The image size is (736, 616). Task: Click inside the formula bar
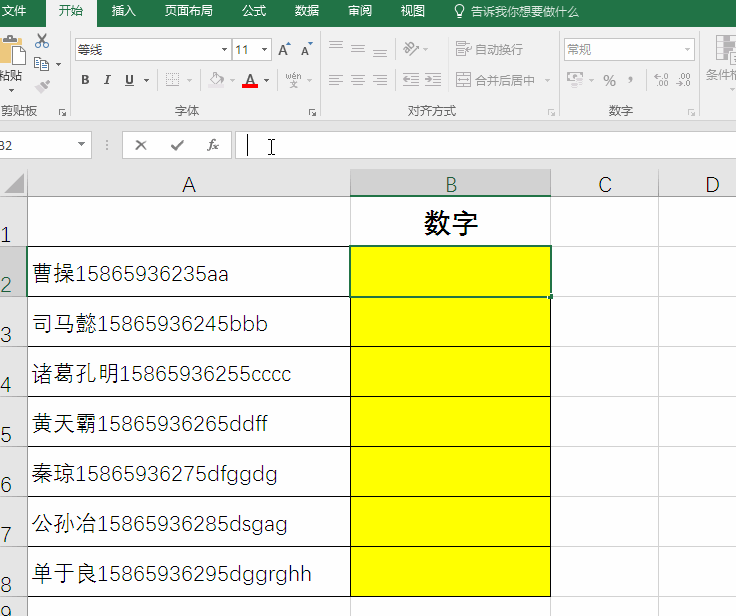point(485,146)
